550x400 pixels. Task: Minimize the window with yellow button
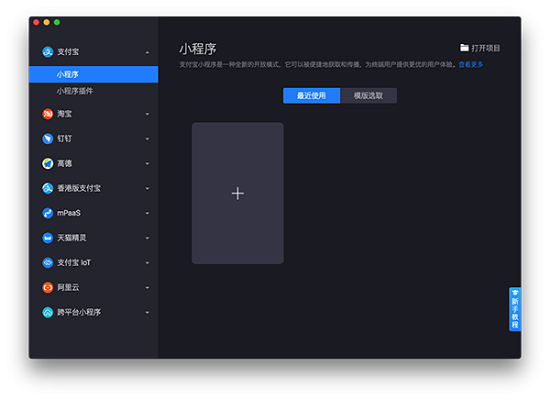(x=46, y=22)
